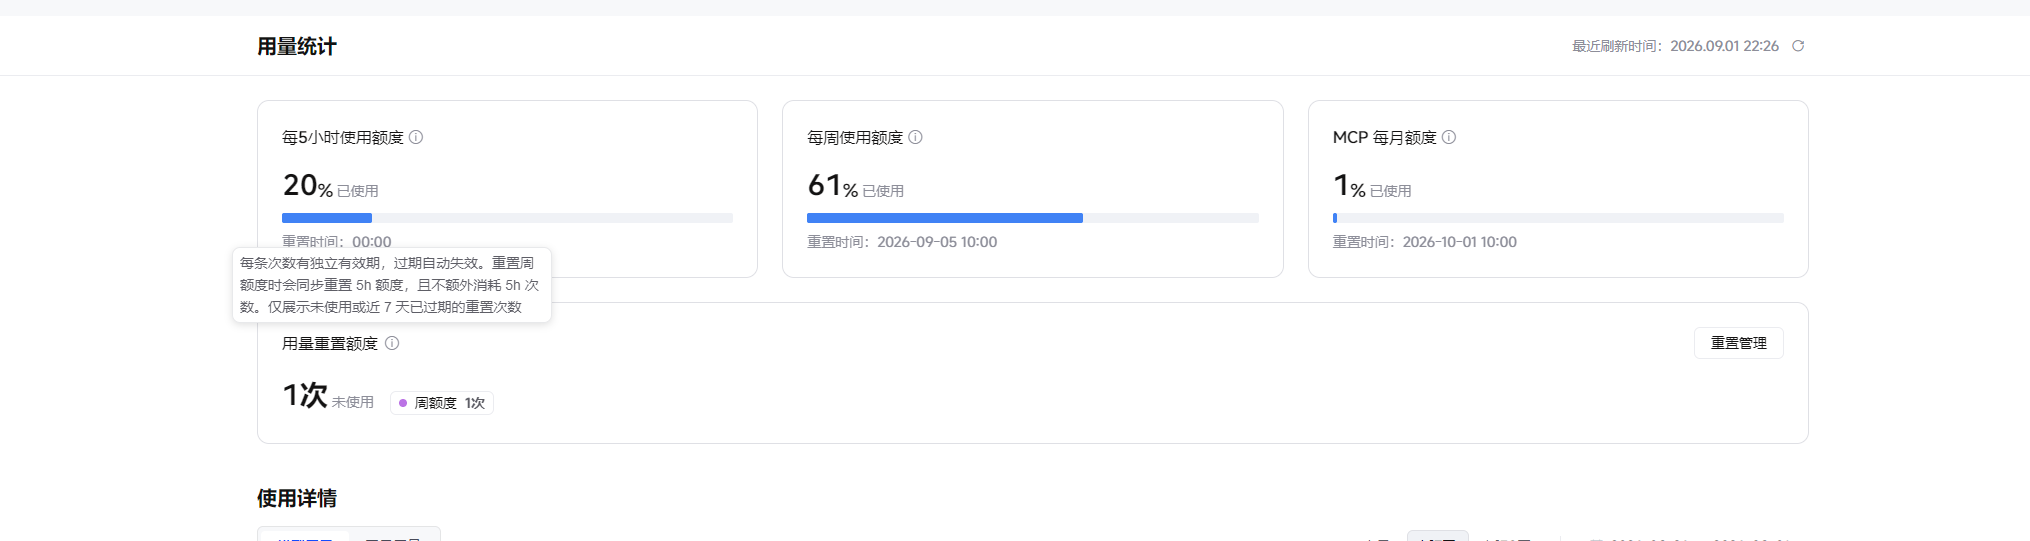The width and height of the screenshot is (2030, 541).
Task: Click the 5-hour quota progress bar
Action: pos(507,218)
